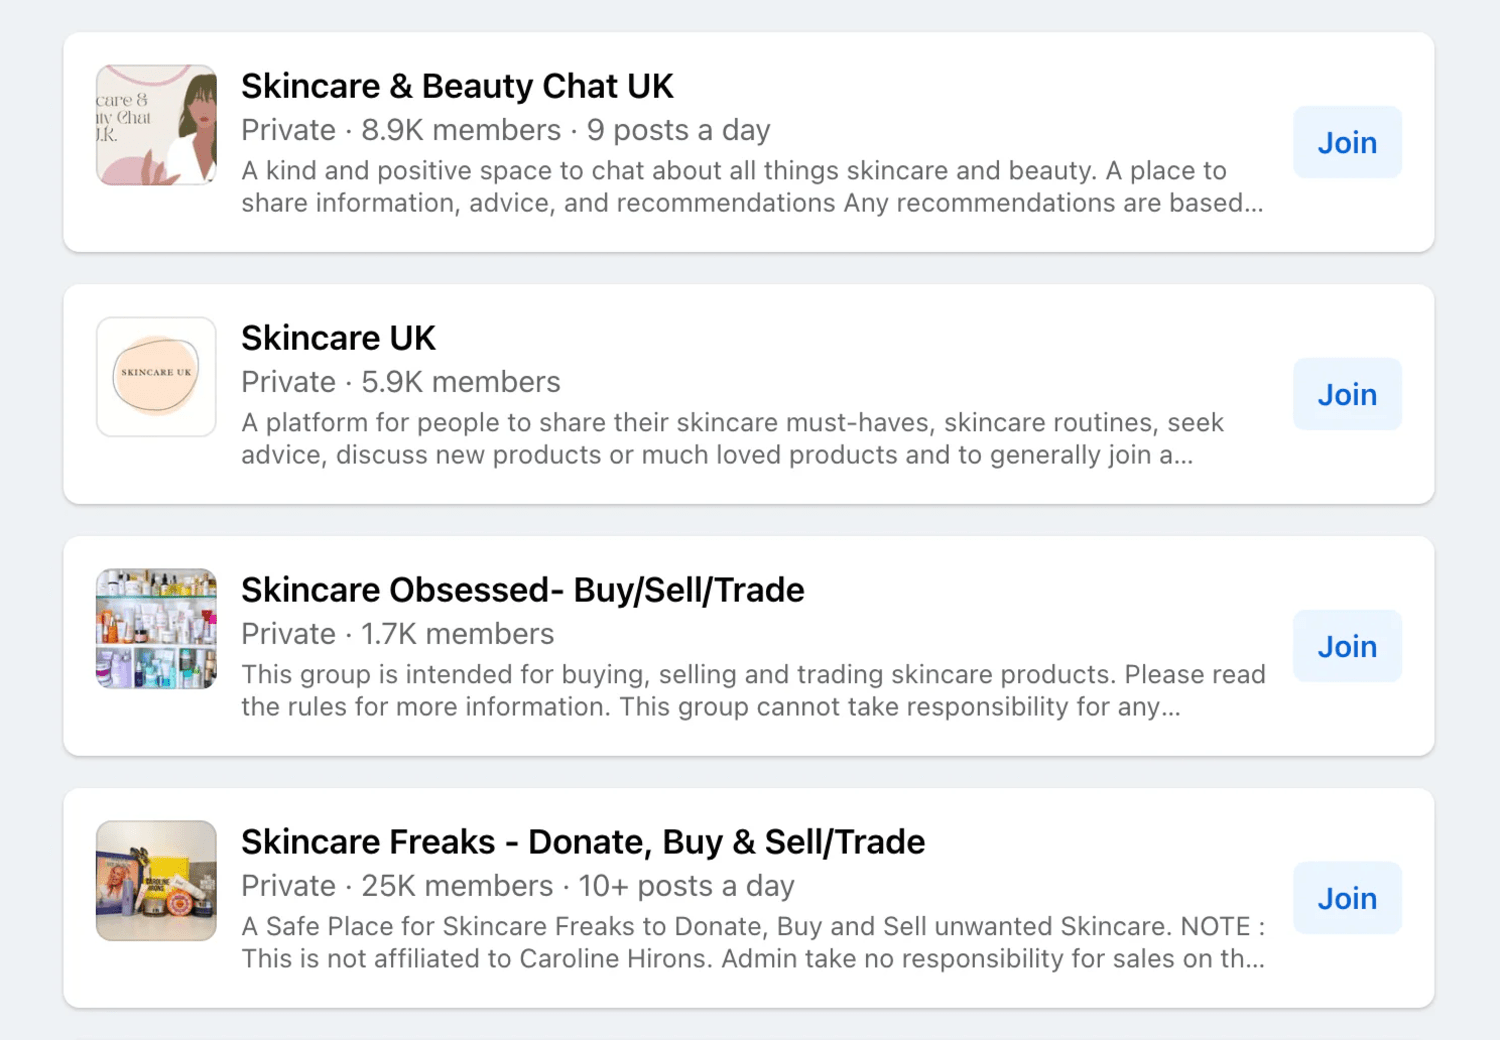Click the "Private · 5.9K members" info line
This screenshot has height=1040, width=1500.
tap(400, 382)
